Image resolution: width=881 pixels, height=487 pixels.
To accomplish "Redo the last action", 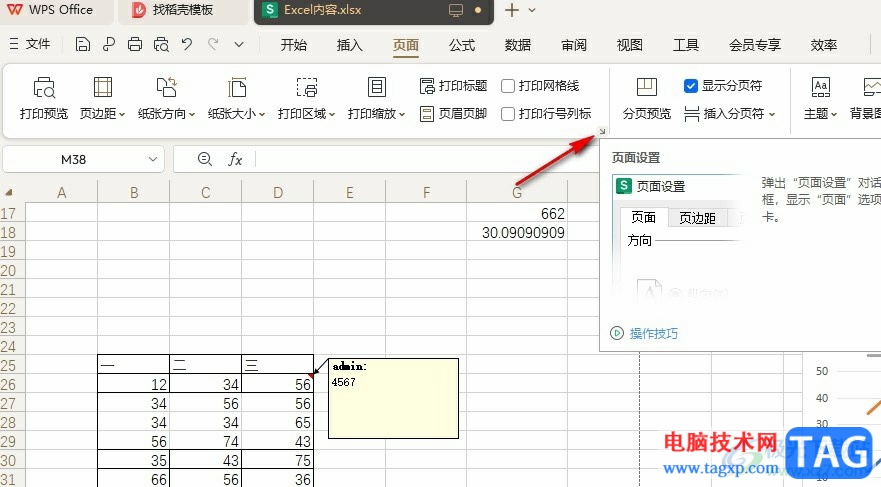I will coord(213,44).
